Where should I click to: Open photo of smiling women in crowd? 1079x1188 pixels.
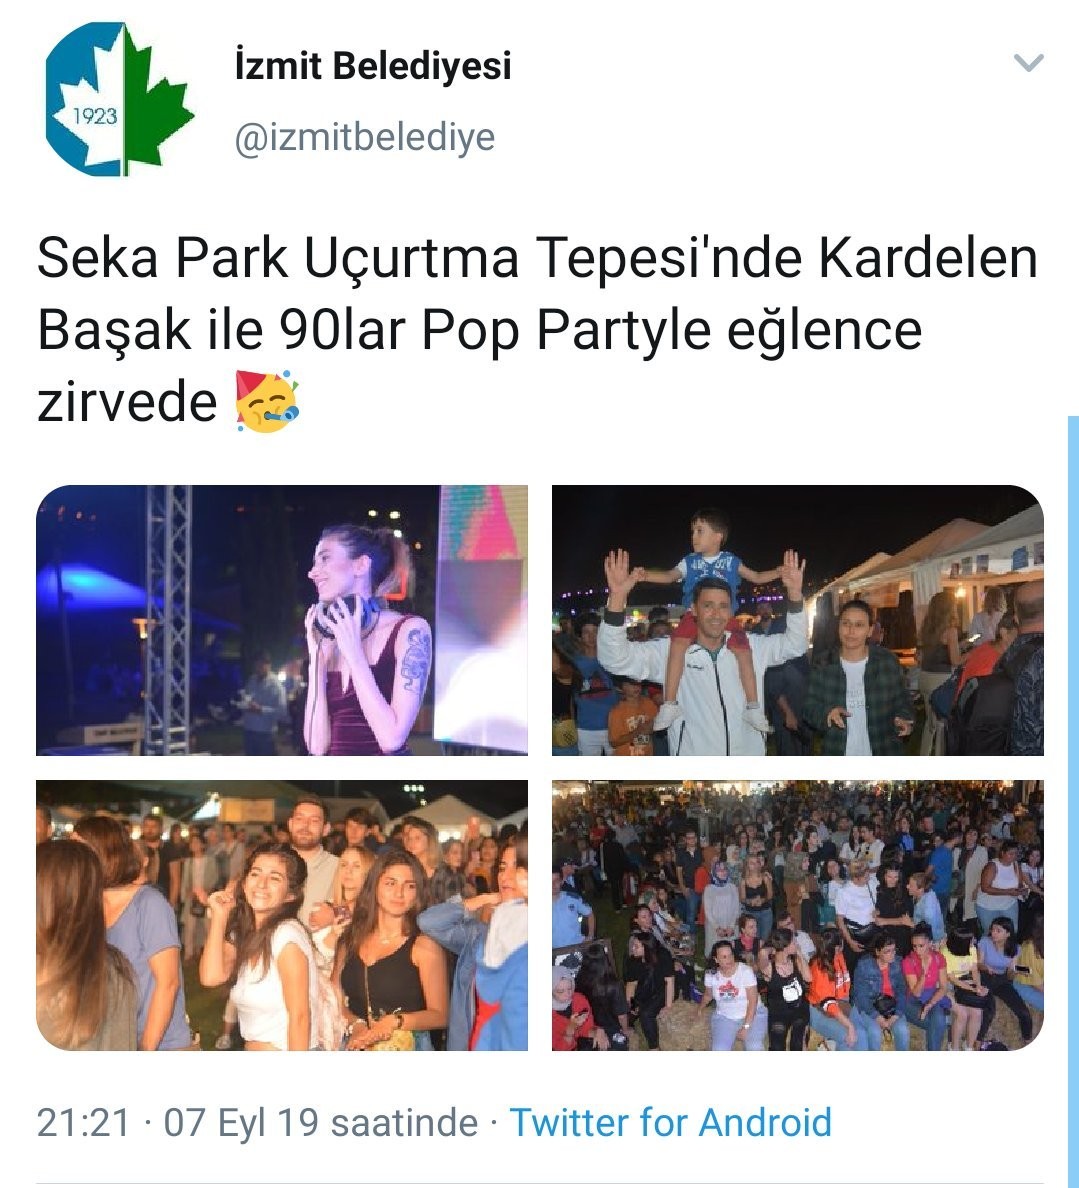282,915
